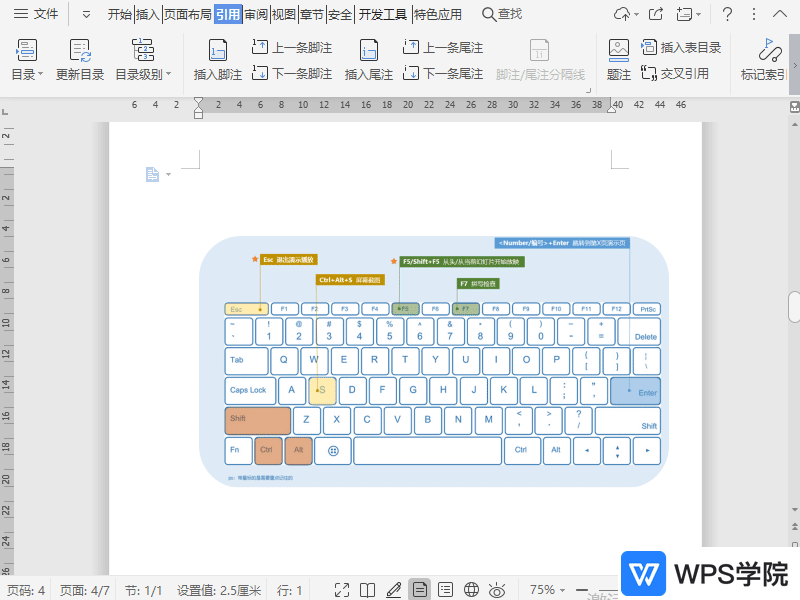Click the 标记索引 (Mark Index) icon
The width and height of the screenshot is (800, 600).
(x=769, y=52)
